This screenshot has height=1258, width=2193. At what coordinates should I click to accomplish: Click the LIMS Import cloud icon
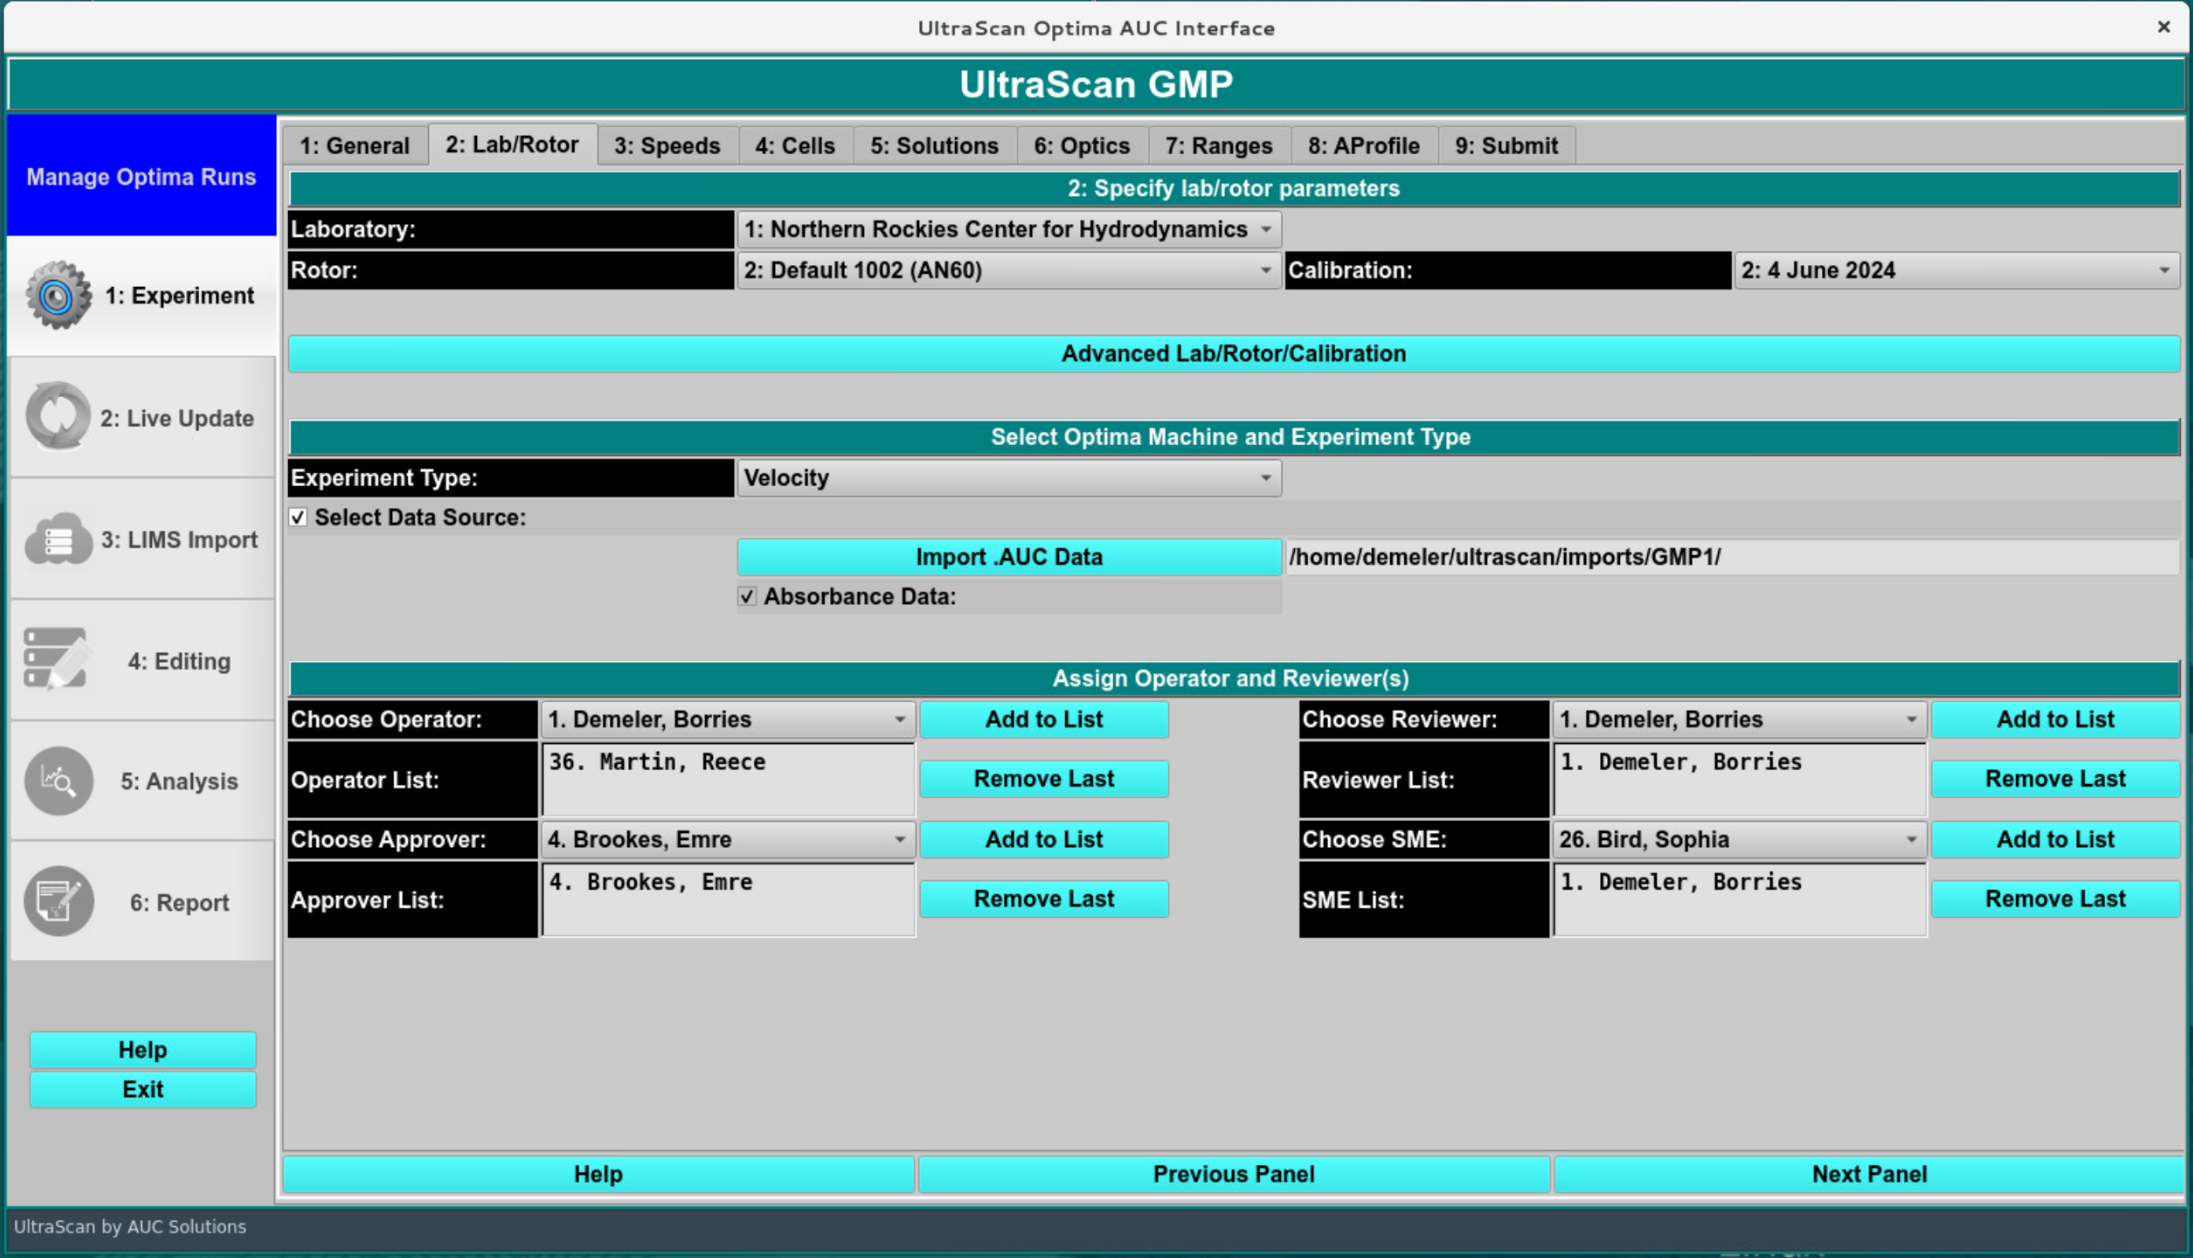coord(58,540)
